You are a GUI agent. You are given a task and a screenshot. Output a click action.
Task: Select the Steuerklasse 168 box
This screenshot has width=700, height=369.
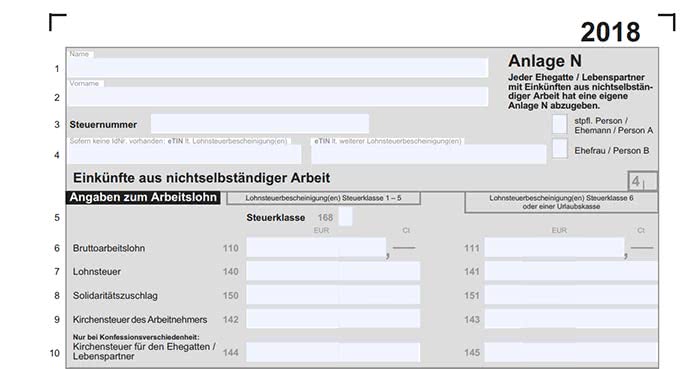(x=346, y=217)
